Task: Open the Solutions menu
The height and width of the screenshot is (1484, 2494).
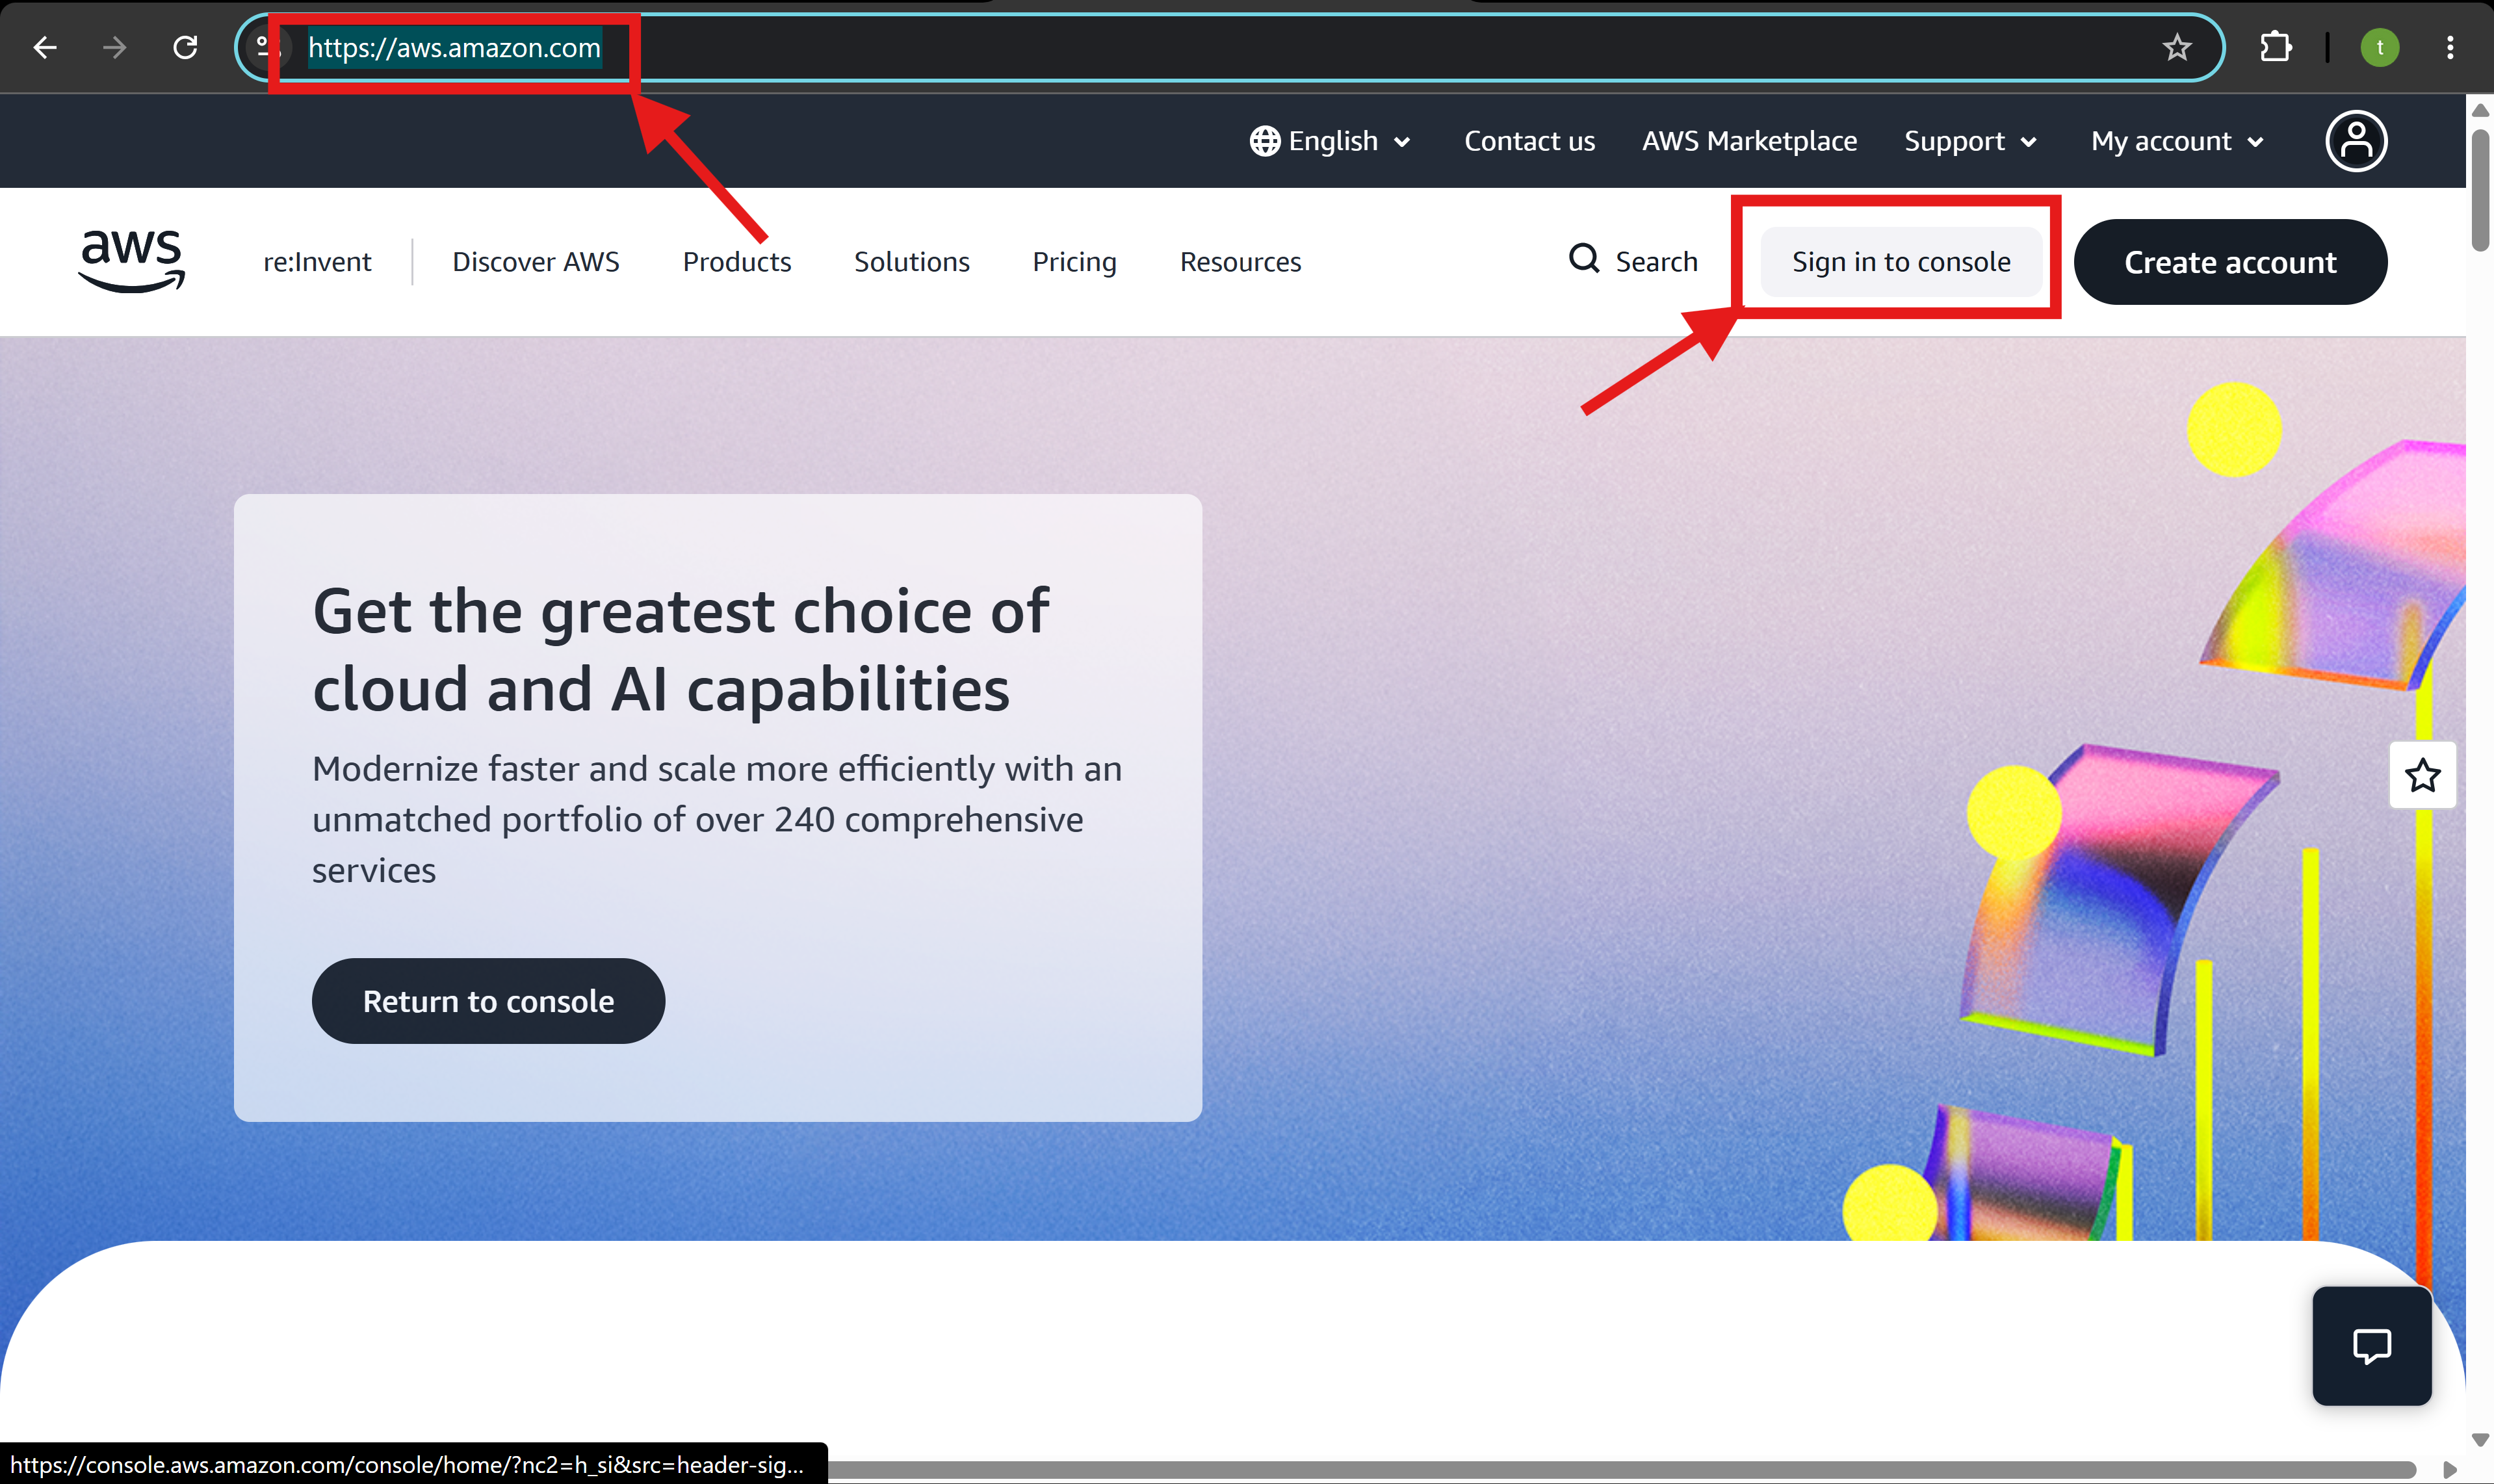Action: (912, 262)
